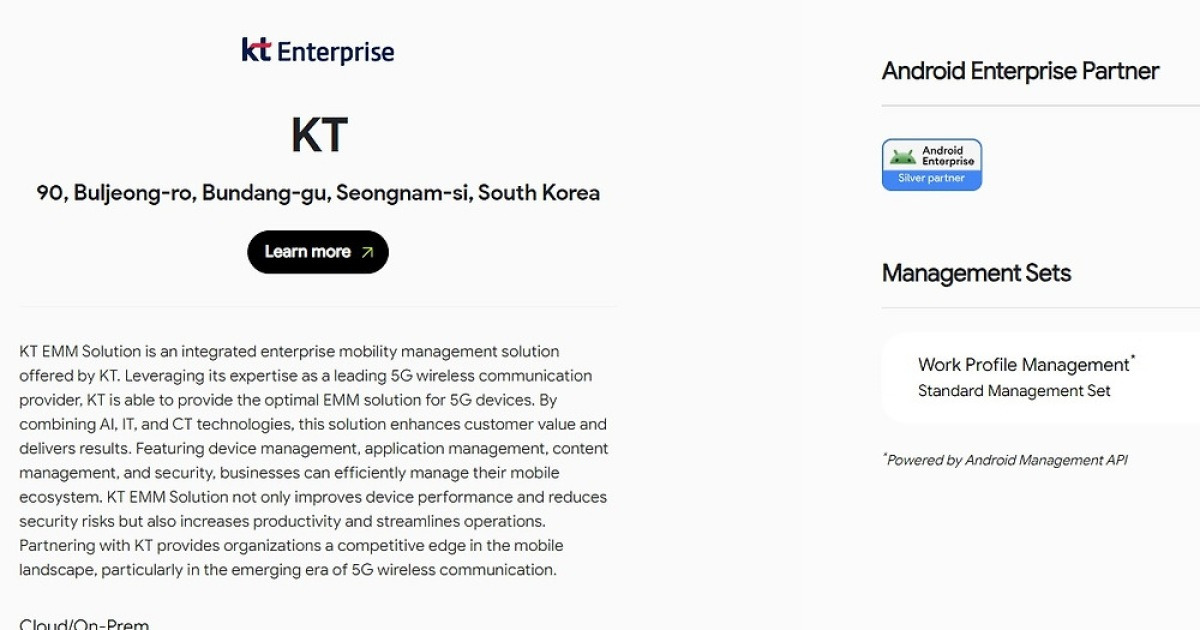Click the Silver partner ribbon on the badge
1200x630 pixels.
932,175
